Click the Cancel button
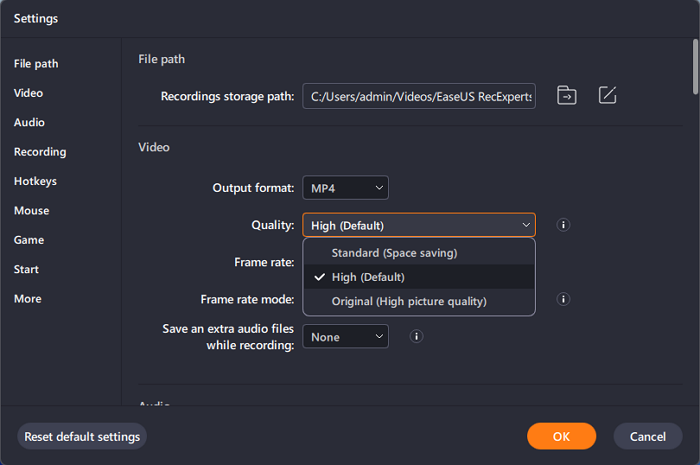This screenshot has height=465, width=700. 648,436
